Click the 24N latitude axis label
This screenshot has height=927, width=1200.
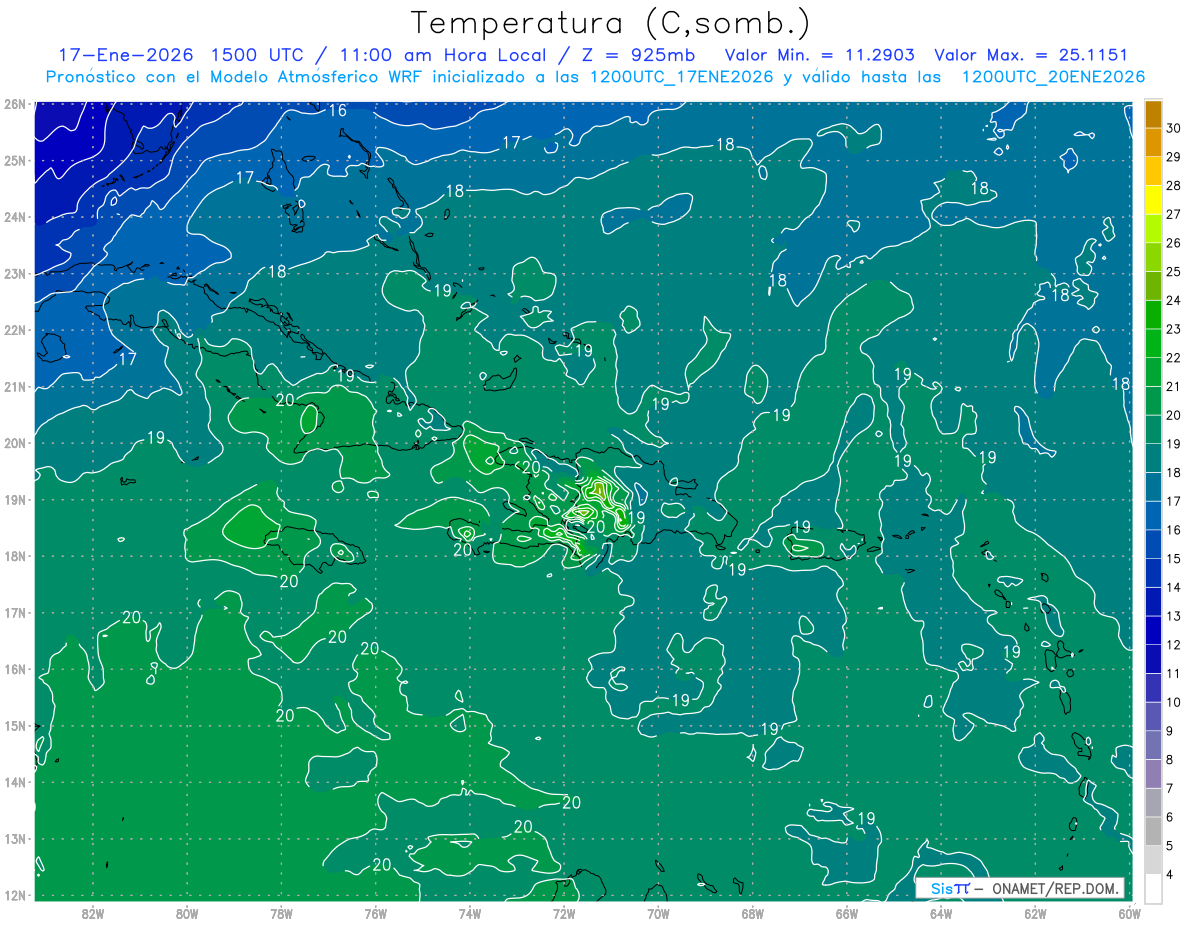pos(14,217)
